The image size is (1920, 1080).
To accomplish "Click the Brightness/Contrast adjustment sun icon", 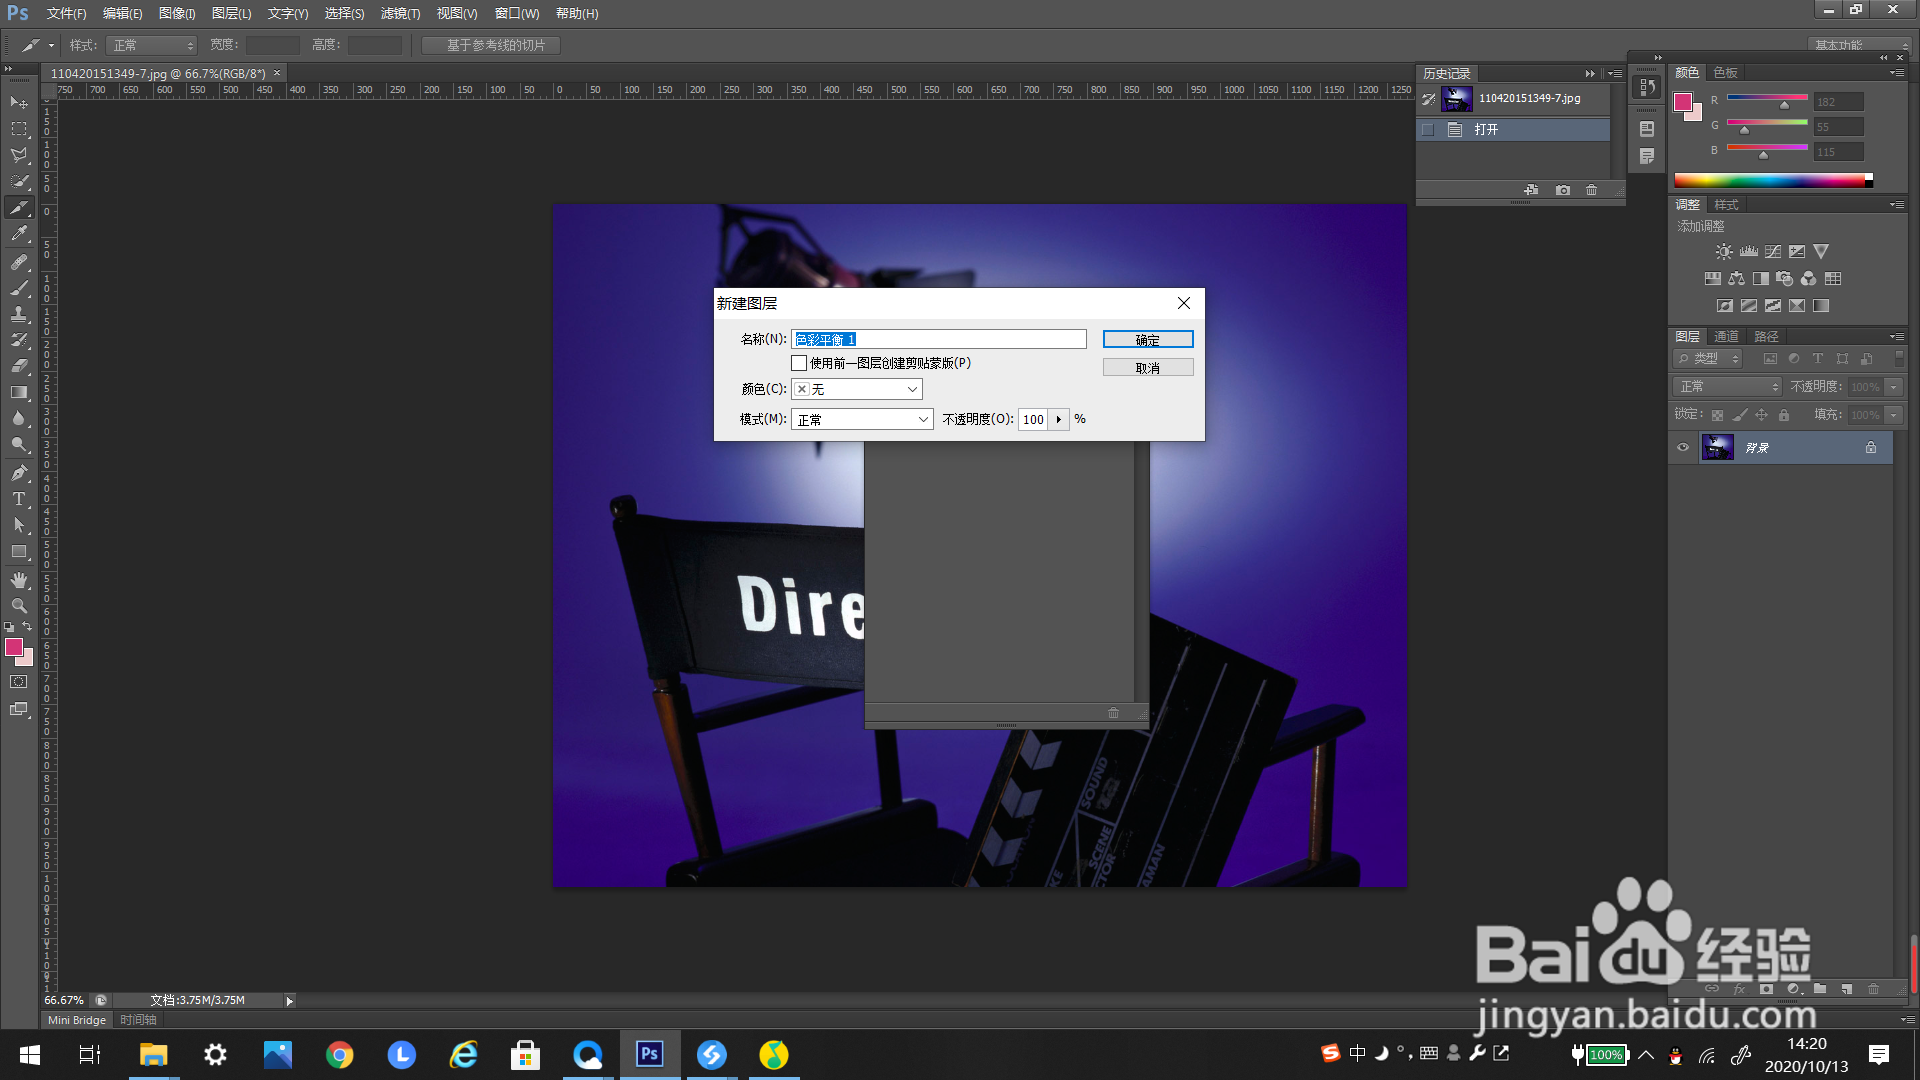I will [1724, 252].
